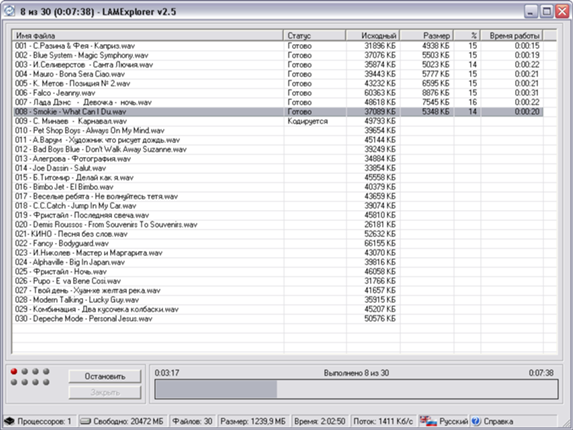573x430 pixels.
Task: Select row 024 - Alphaville - Big In Japan.wav
Action: pyautogui.click(x=278, y=262)
